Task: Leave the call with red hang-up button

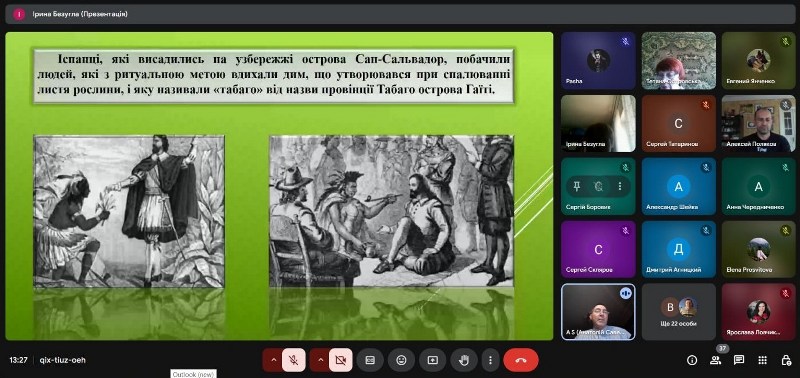Action: tap(521, 360)
